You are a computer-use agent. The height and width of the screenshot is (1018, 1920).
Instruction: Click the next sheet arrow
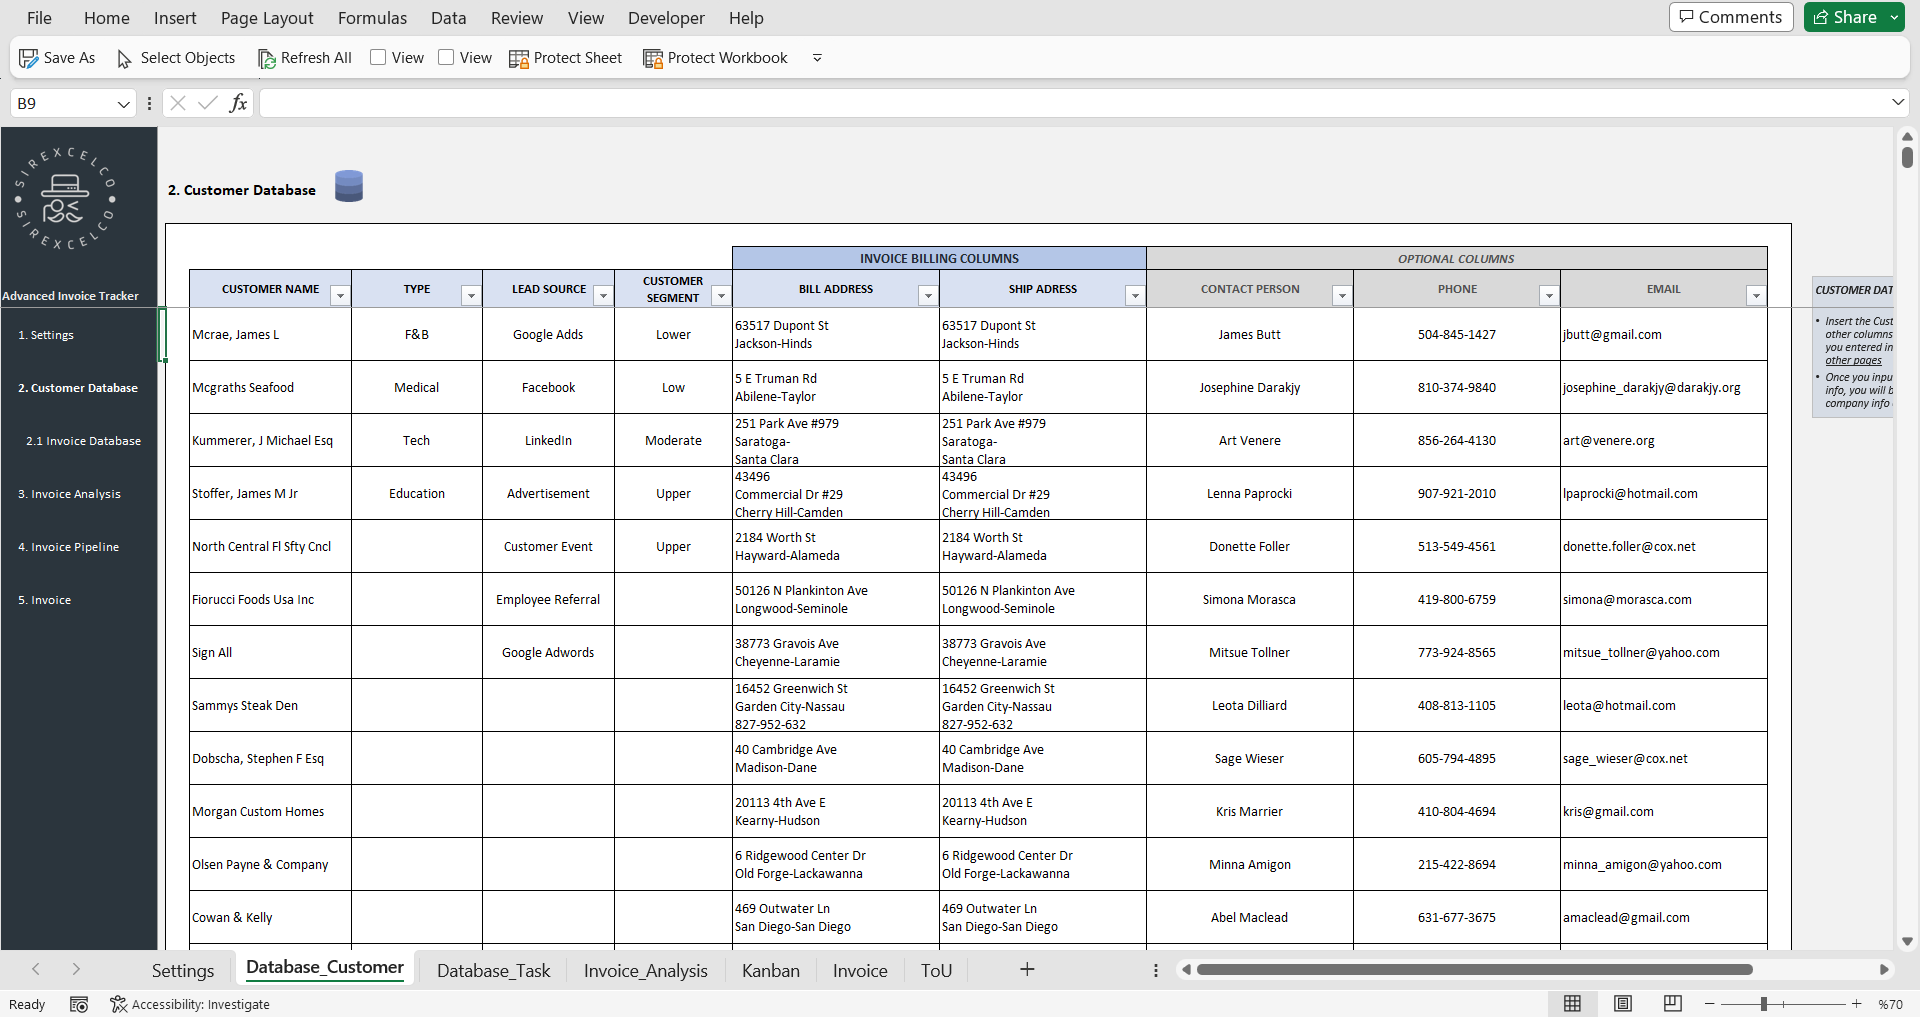click(76, 969)
